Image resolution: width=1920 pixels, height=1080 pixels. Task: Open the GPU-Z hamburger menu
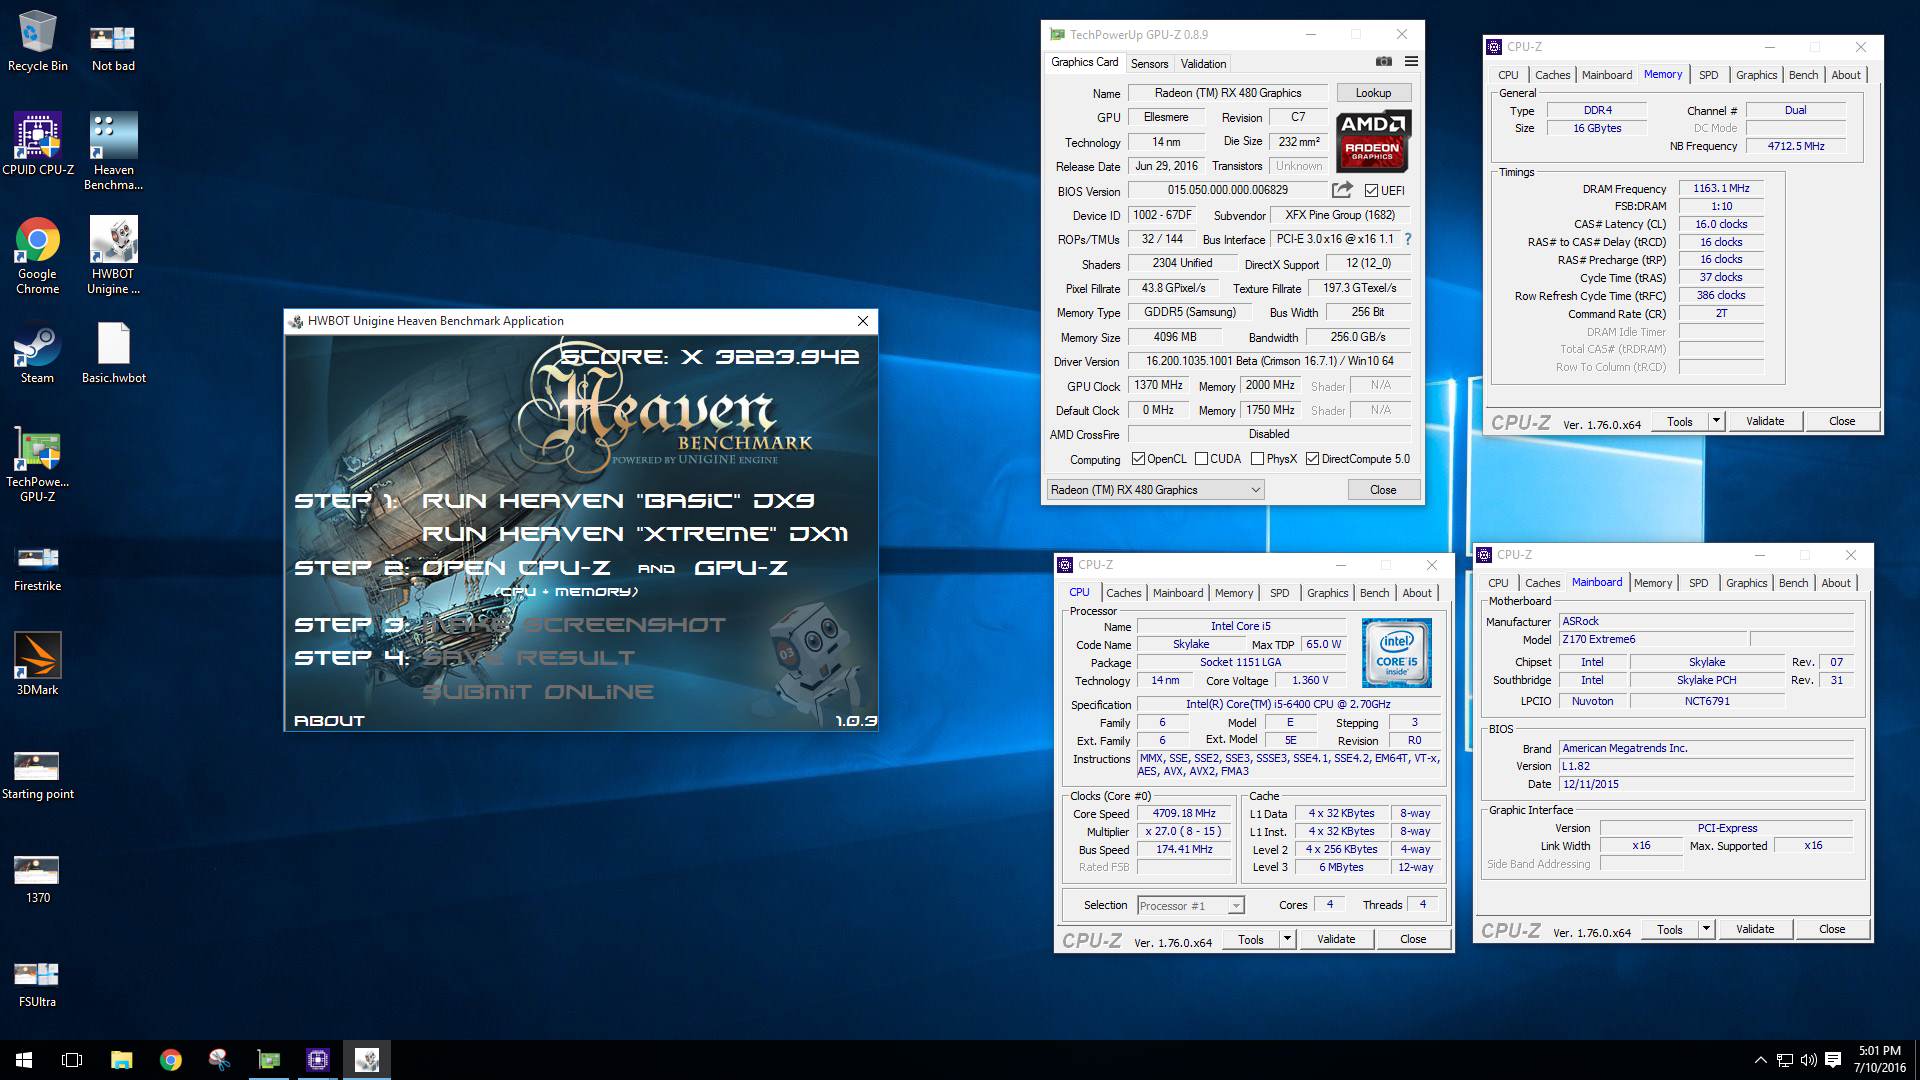[x=1411, y=62]
